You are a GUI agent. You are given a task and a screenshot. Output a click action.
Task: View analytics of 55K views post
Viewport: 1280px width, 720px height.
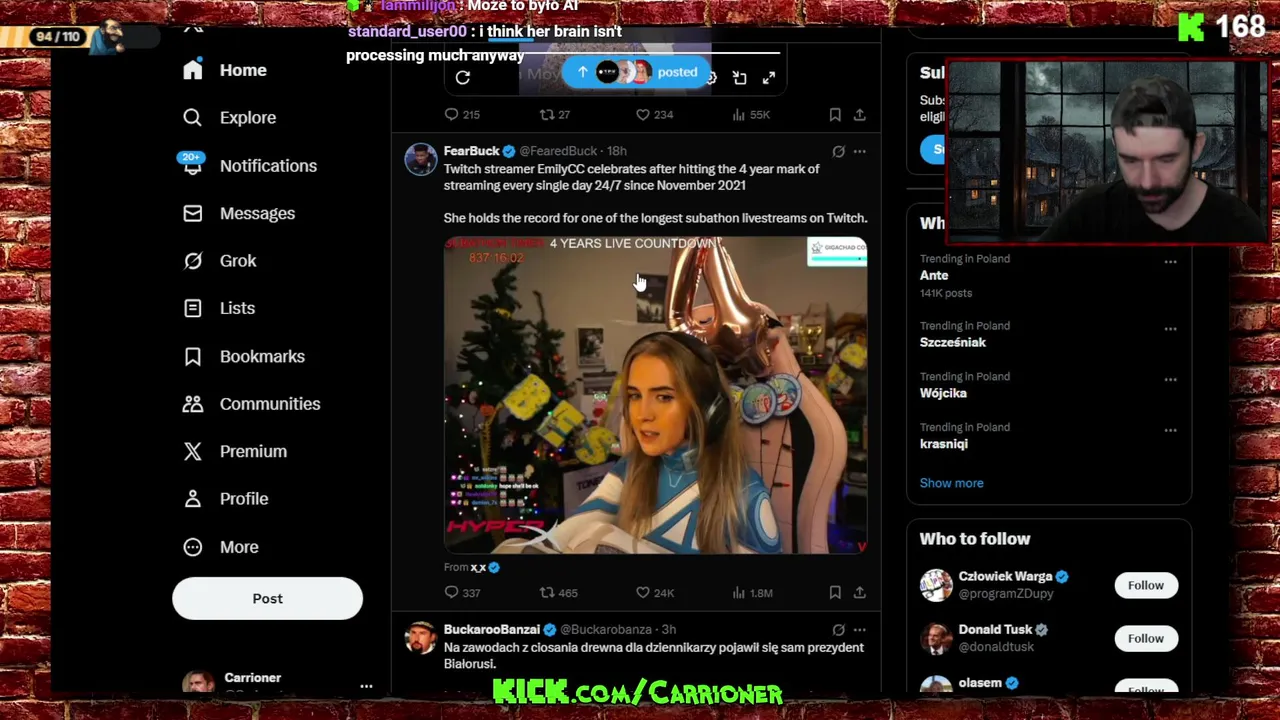(739, 114)
